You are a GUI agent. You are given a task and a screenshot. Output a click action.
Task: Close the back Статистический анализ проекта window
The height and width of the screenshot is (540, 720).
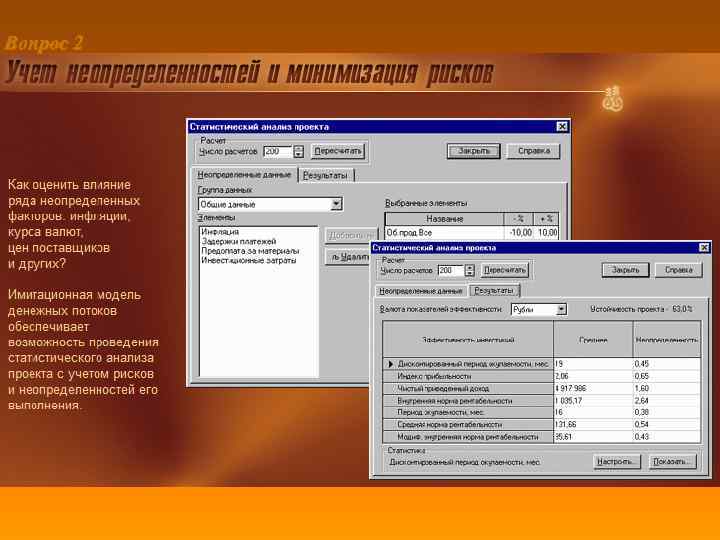coord(562,126)
